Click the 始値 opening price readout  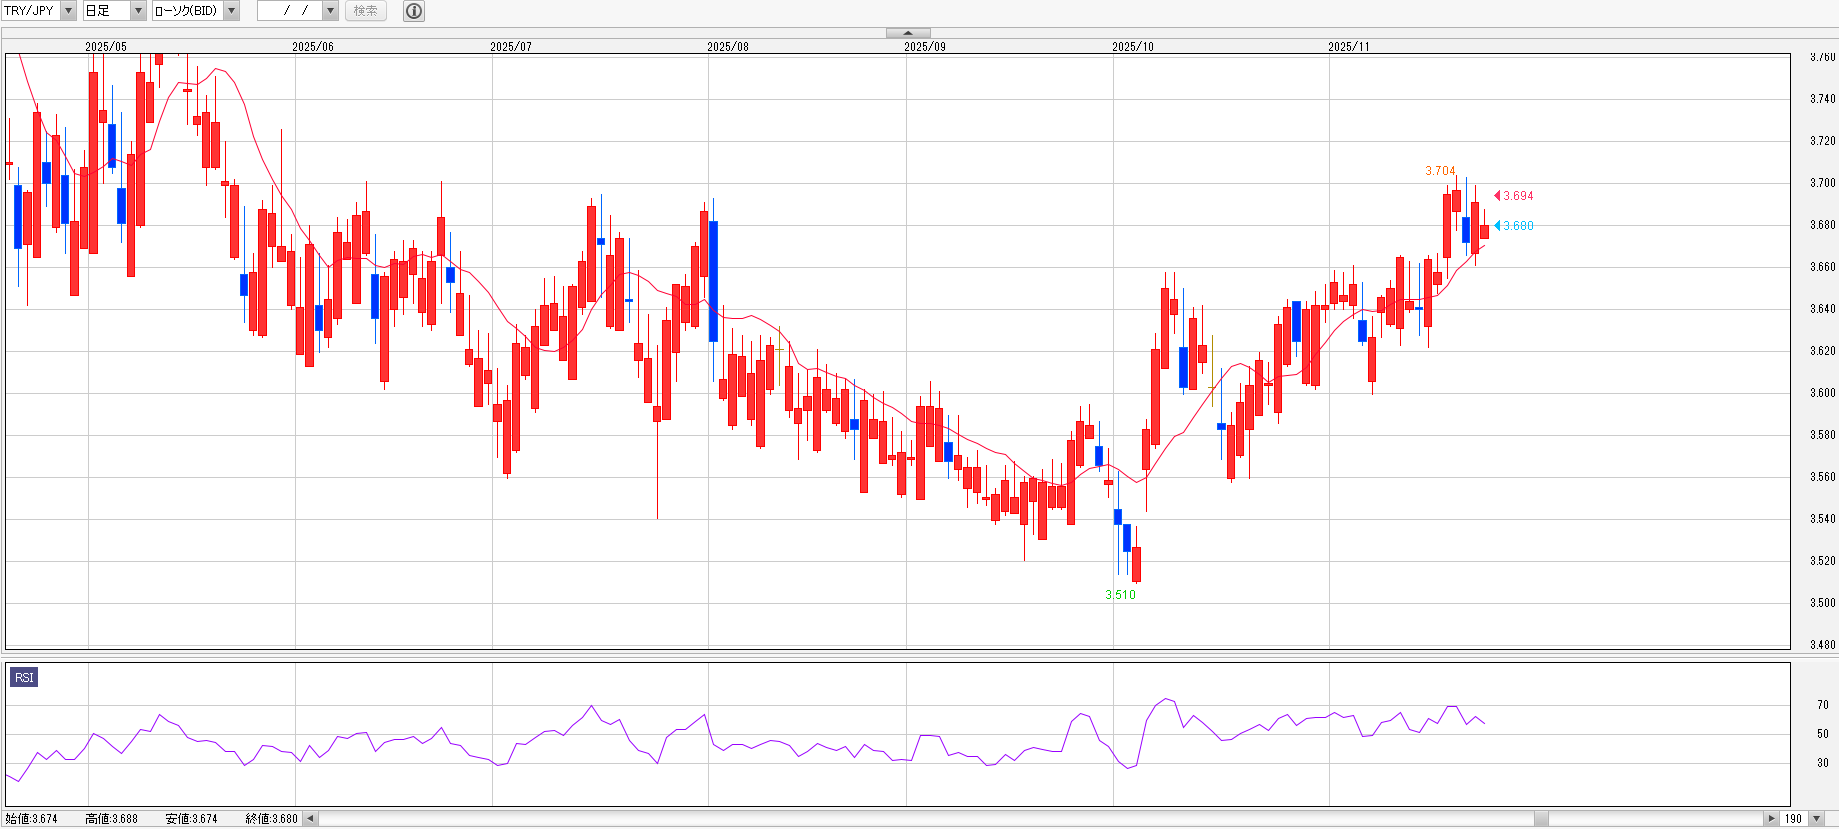(x=32, y=819)
